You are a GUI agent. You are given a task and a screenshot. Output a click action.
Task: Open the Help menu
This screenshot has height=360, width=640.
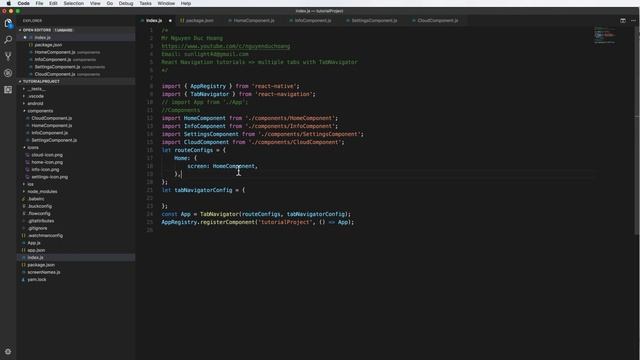coord(186,3)
